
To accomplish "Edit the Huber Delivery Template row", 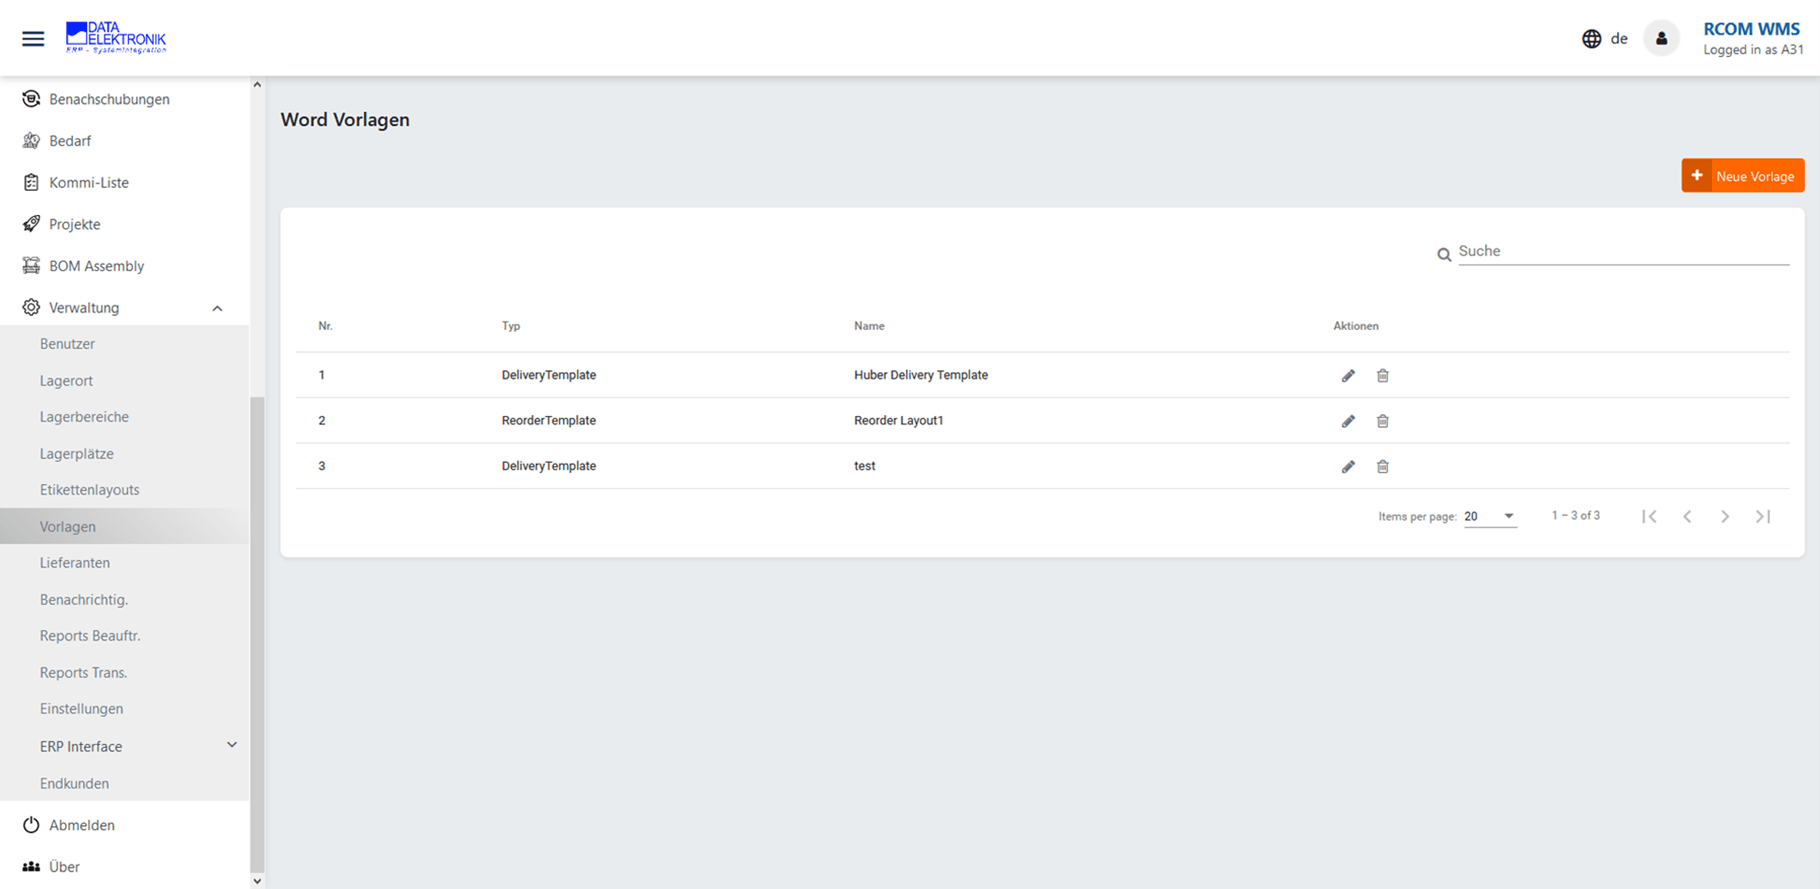I will point(1348,376).
